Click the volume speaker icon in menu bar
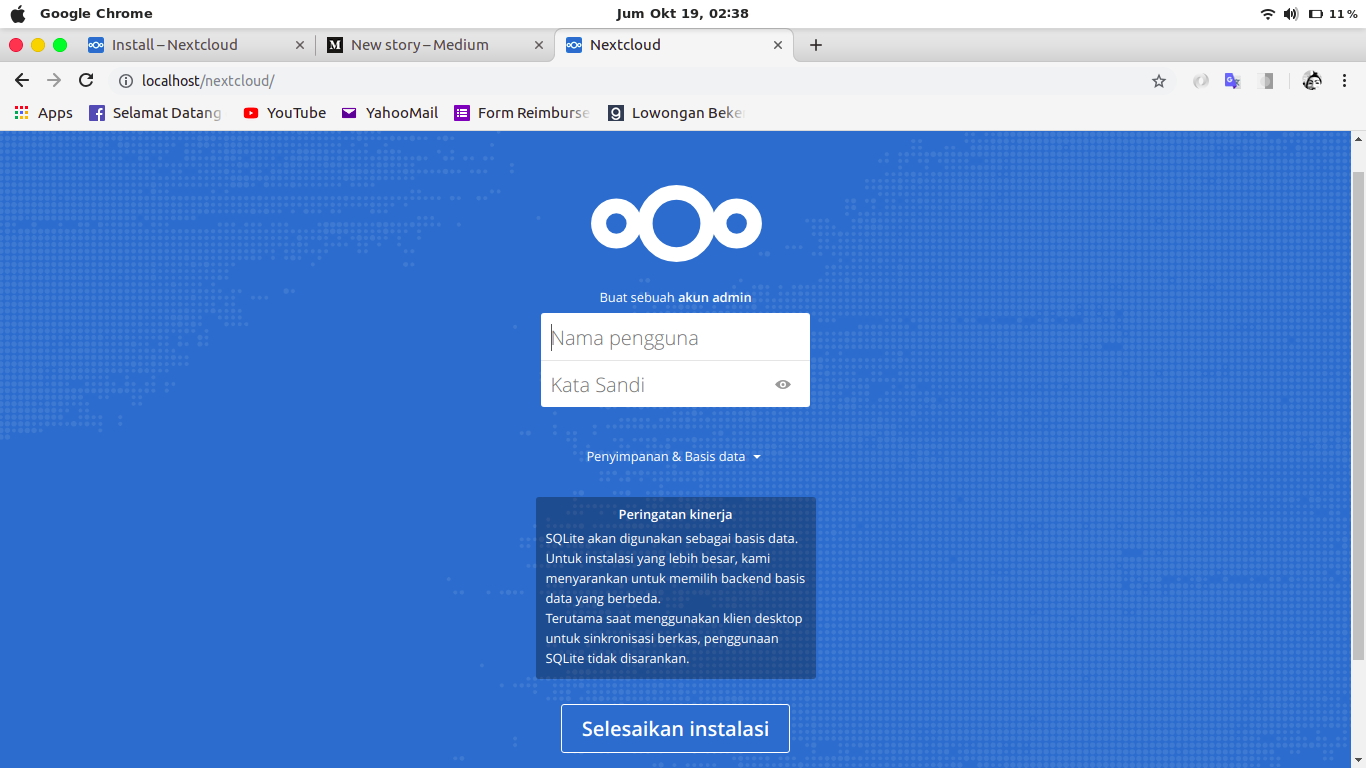This screenshot has width=1366, height=768. tap(1291, 14)
